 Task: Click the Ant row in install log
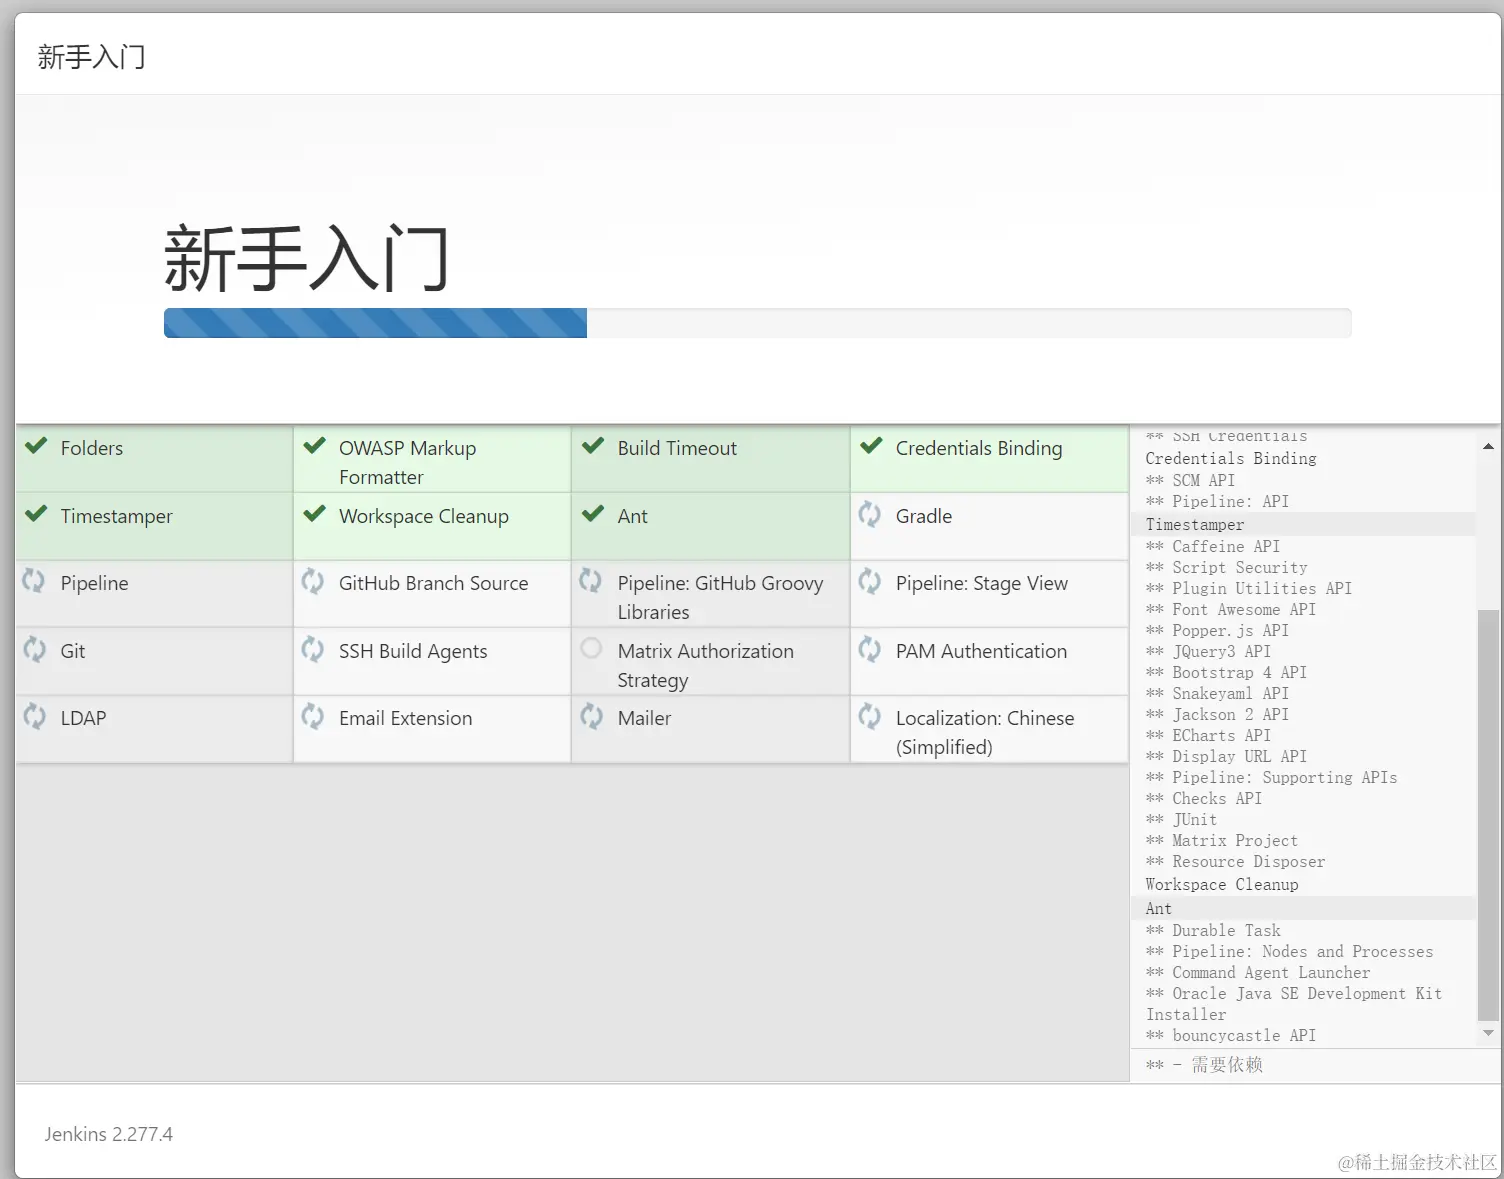1303,908
